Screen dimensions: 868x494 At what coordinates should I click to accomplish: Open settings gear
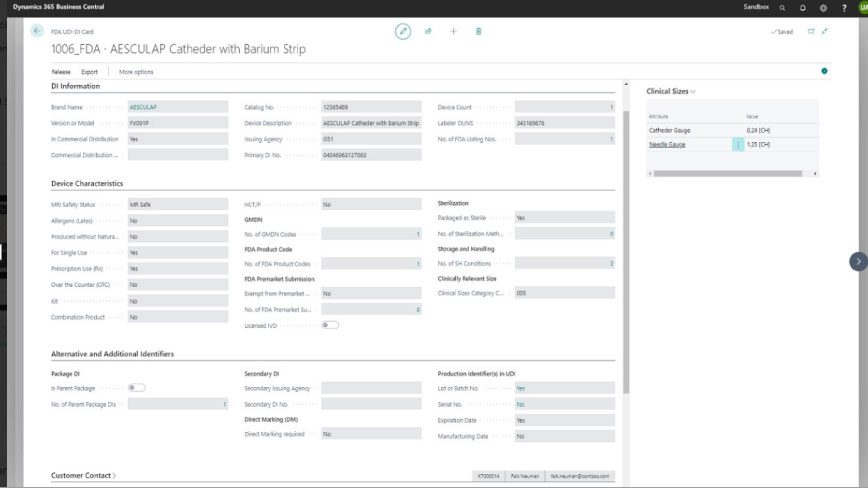click(823, 8)
